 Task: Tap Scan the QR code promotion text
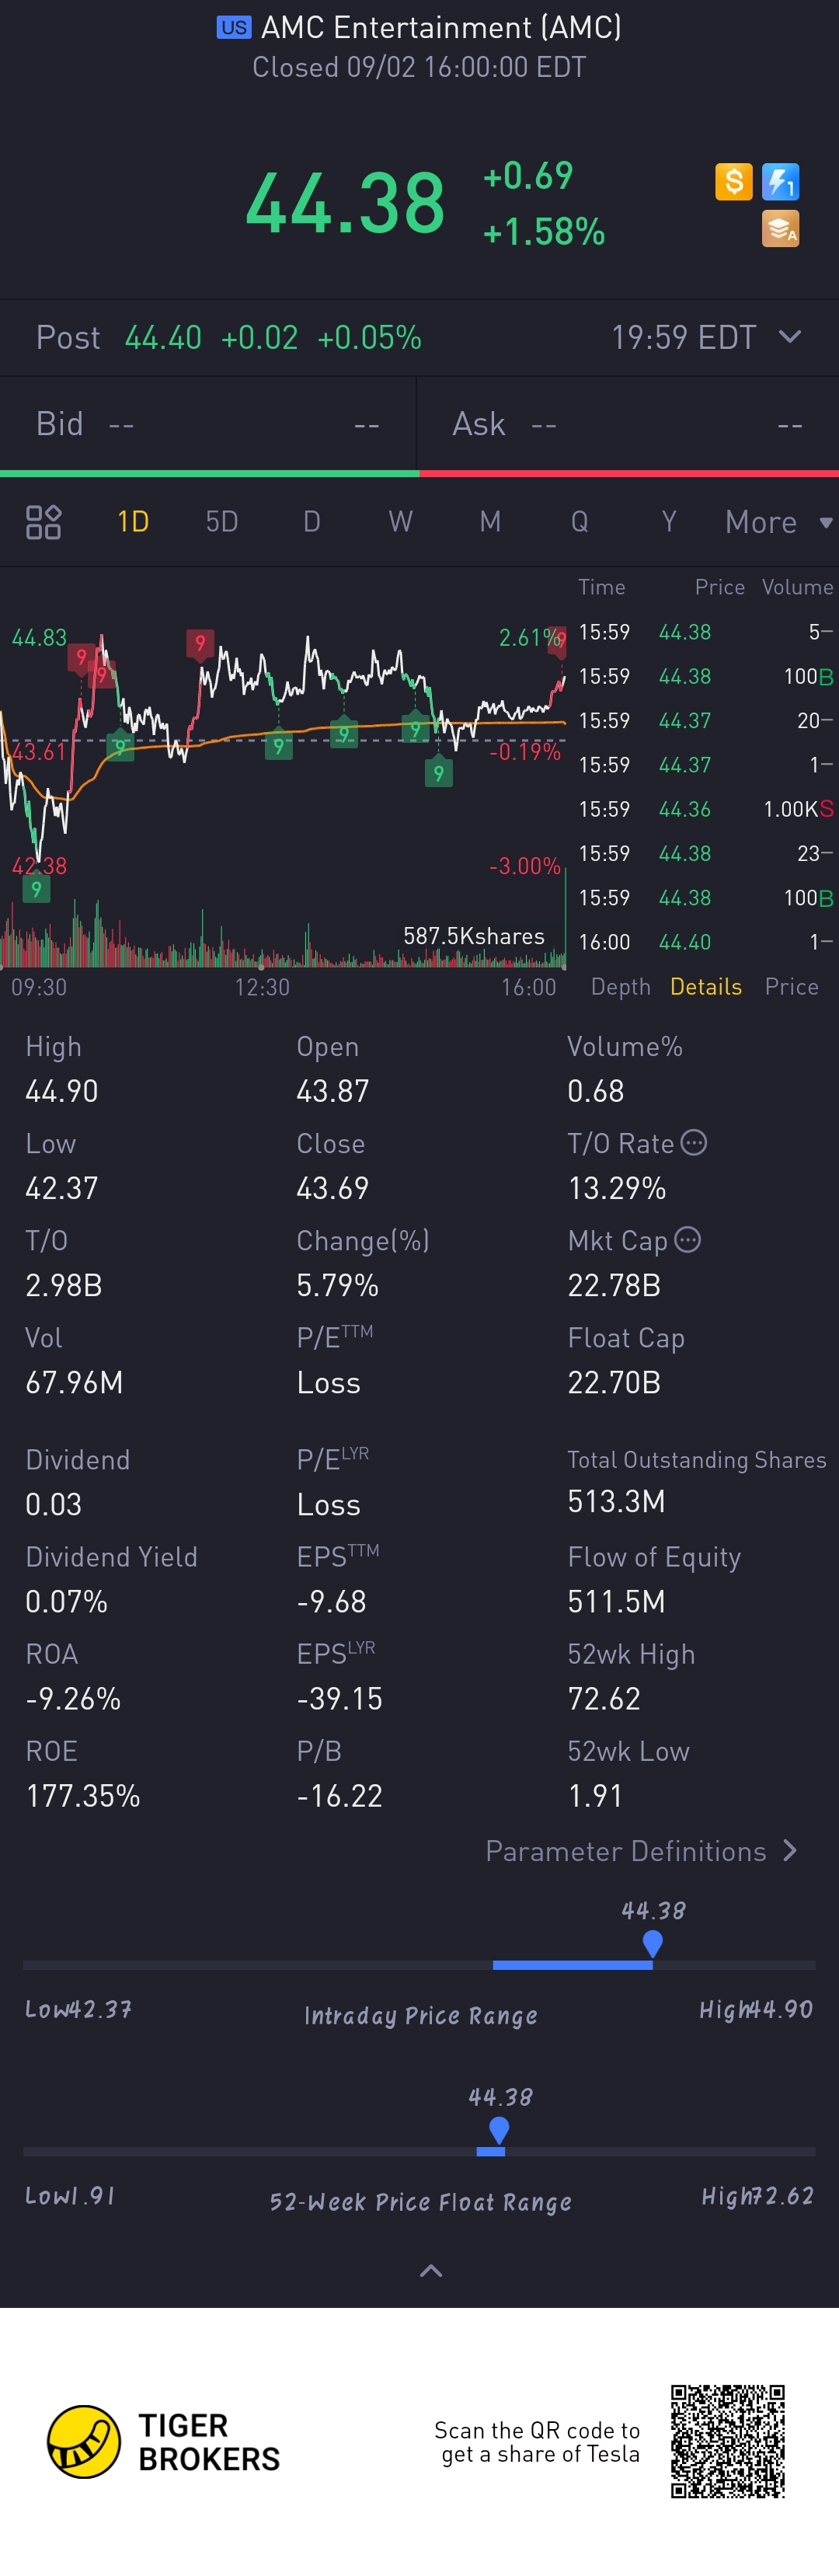tap(537, 2442)
